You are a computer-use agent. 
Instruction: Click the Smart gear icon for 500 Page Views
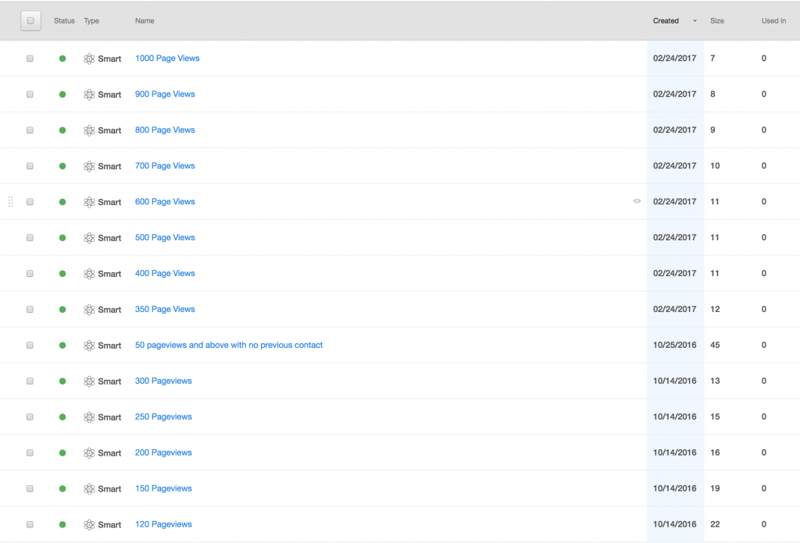coord(89,238)
